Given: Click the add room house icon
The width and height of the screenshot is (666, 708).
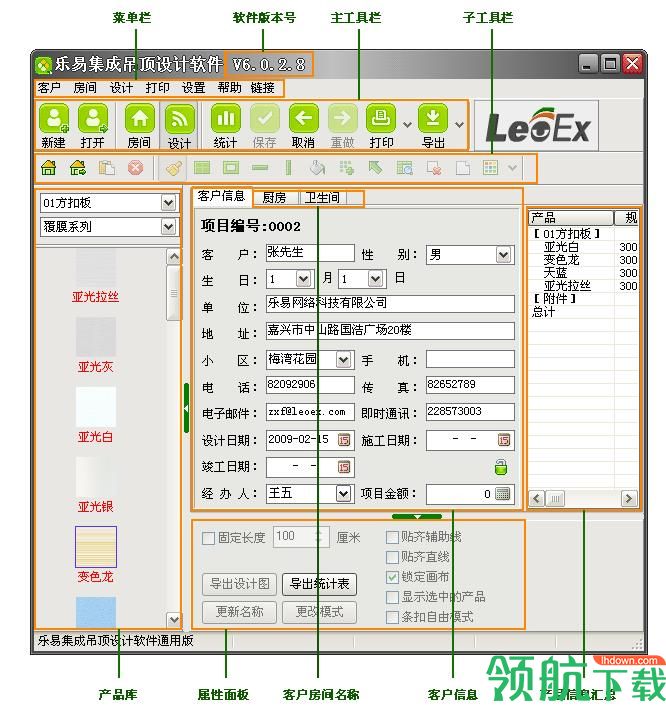Looking at the screenshot, I should 49,168.
